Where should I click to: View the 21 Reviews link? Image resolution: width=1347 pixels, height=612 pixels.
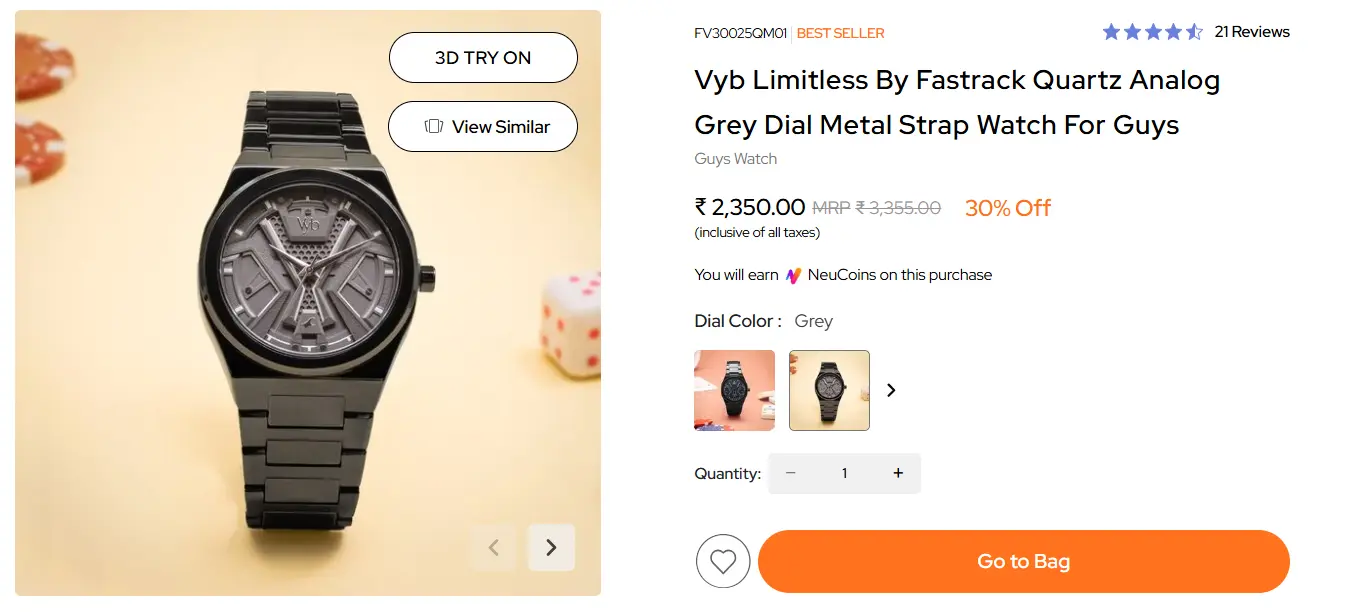(1252, 32)
